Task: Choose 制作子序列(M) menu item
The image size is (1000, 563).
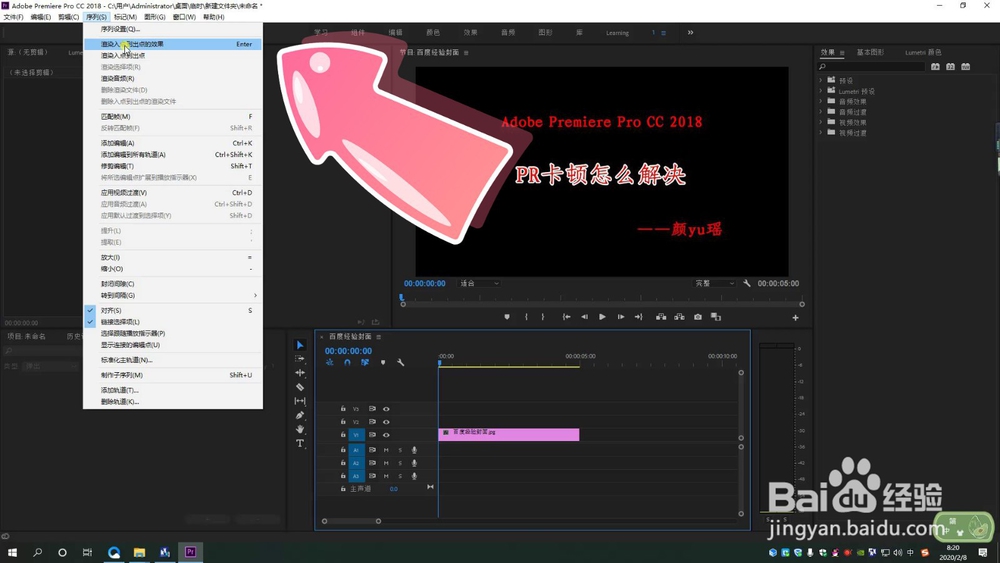Action: click(172, 375)
